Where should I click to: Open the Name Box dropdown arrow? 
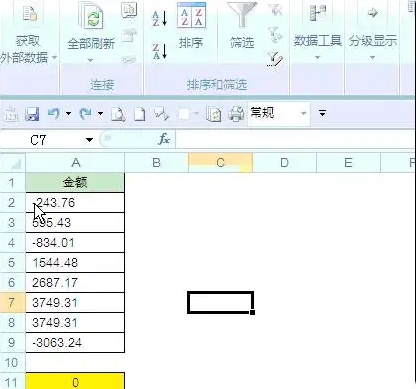(89, 140)
